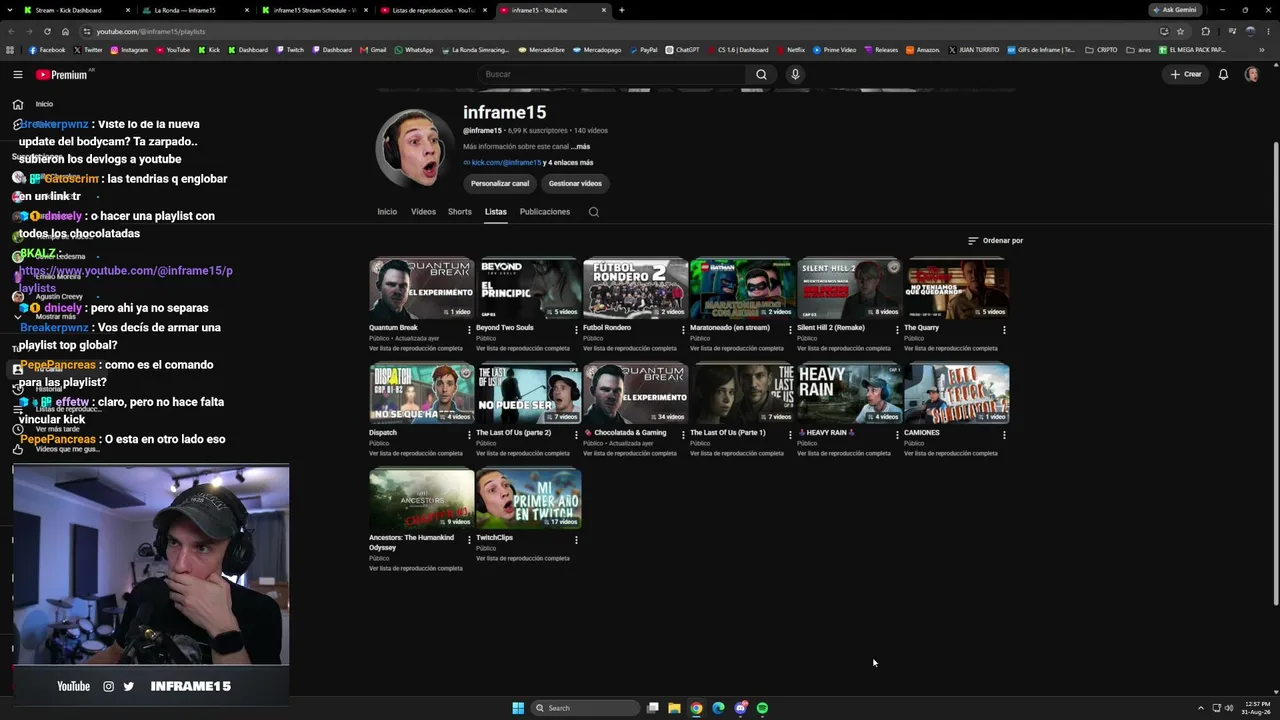The height and width of the screenshot is (720, 1280).
Task: Click the YouTube Premium logo
Action: pos(62,74)
